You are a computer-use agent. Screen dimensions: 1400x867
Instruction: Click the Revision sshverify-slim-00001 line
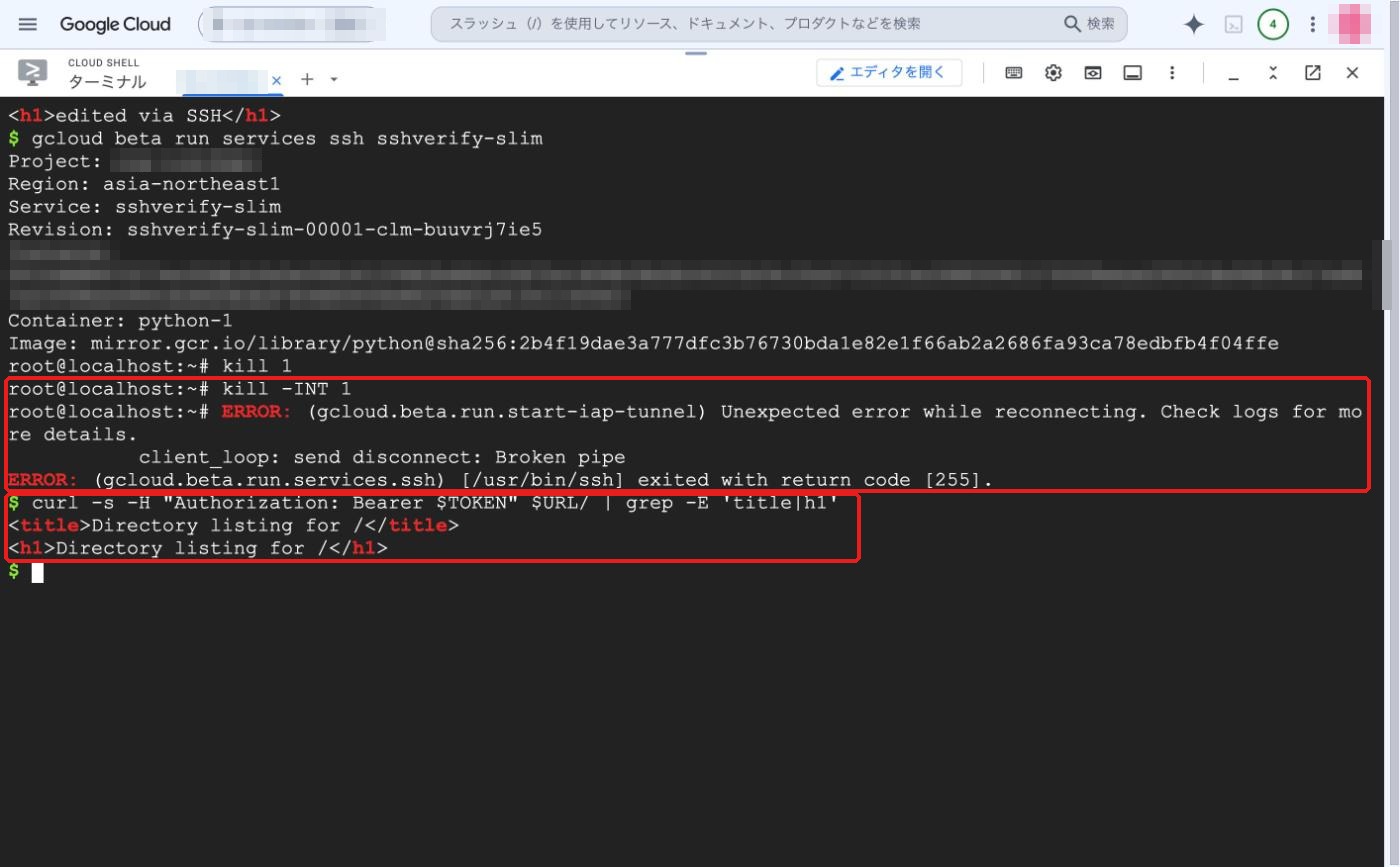click(275, 230)
